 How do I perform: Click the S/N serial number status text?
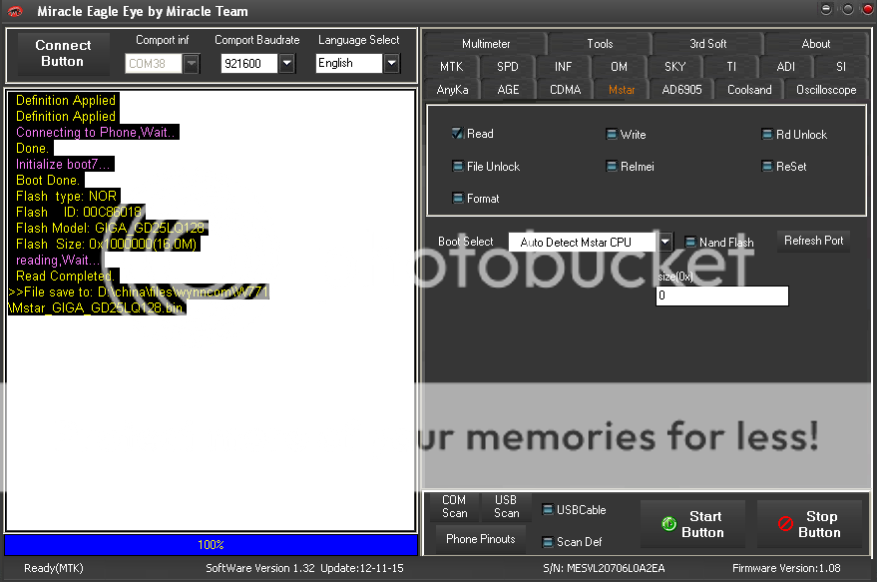click(604, 569)
